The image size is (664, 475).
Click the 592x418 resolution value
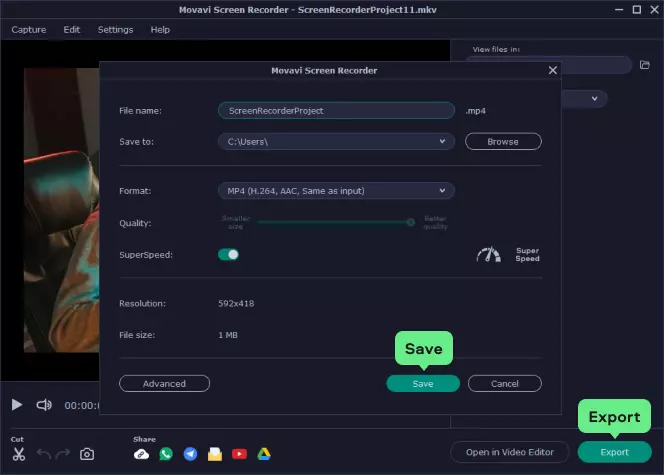236,304
